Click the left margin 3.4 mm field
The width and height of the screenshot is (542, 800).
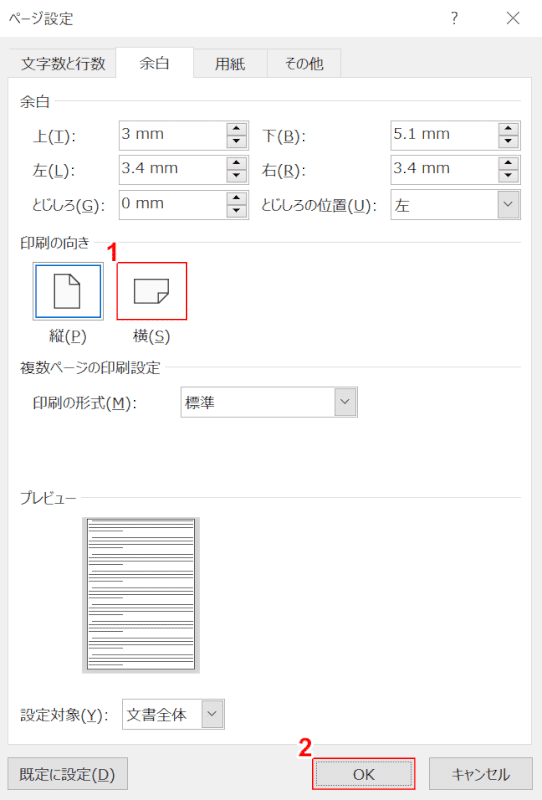[173, 170]
